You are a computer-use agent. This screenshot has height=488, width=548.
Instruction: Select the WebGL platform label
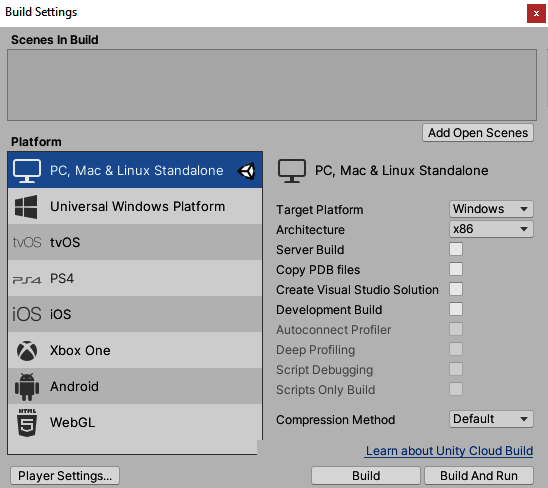coord(72,423)
